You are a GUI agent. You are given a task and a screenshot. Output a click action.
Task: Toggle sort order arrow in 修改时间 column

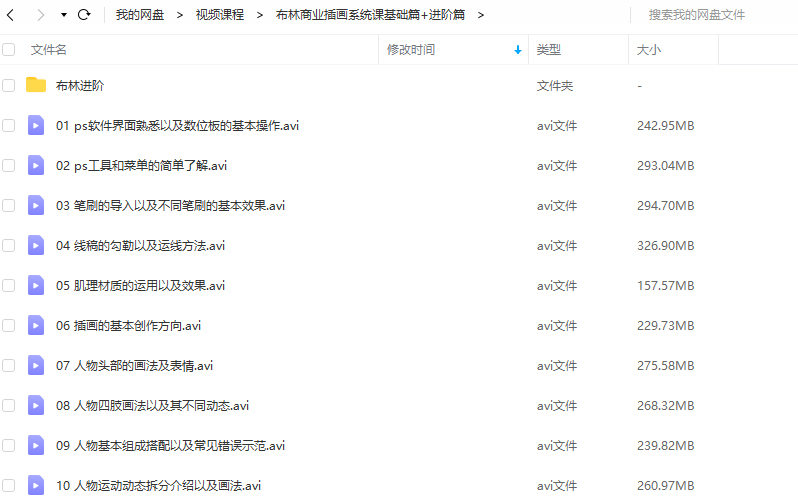pyautogui.click(x=517, y=49)
